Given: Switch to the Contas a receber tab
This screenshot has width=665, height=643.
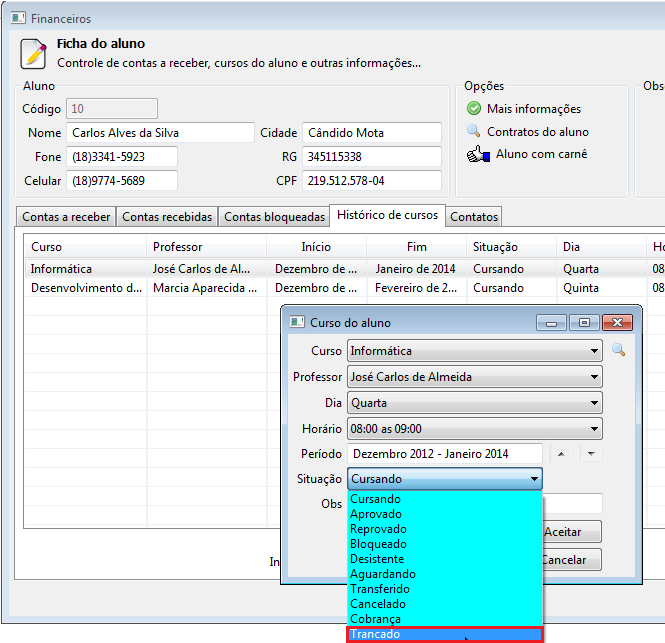Looking at the screenshot, I should 66,217.
